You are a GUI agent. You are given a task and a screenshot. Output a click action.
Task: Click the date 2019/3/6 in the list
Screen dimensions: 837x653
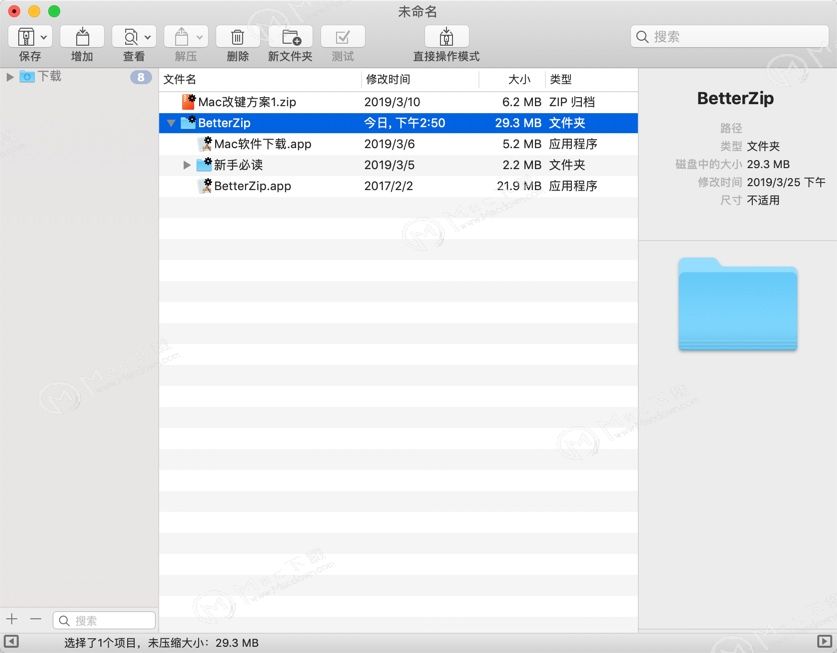tap(389, 144)
